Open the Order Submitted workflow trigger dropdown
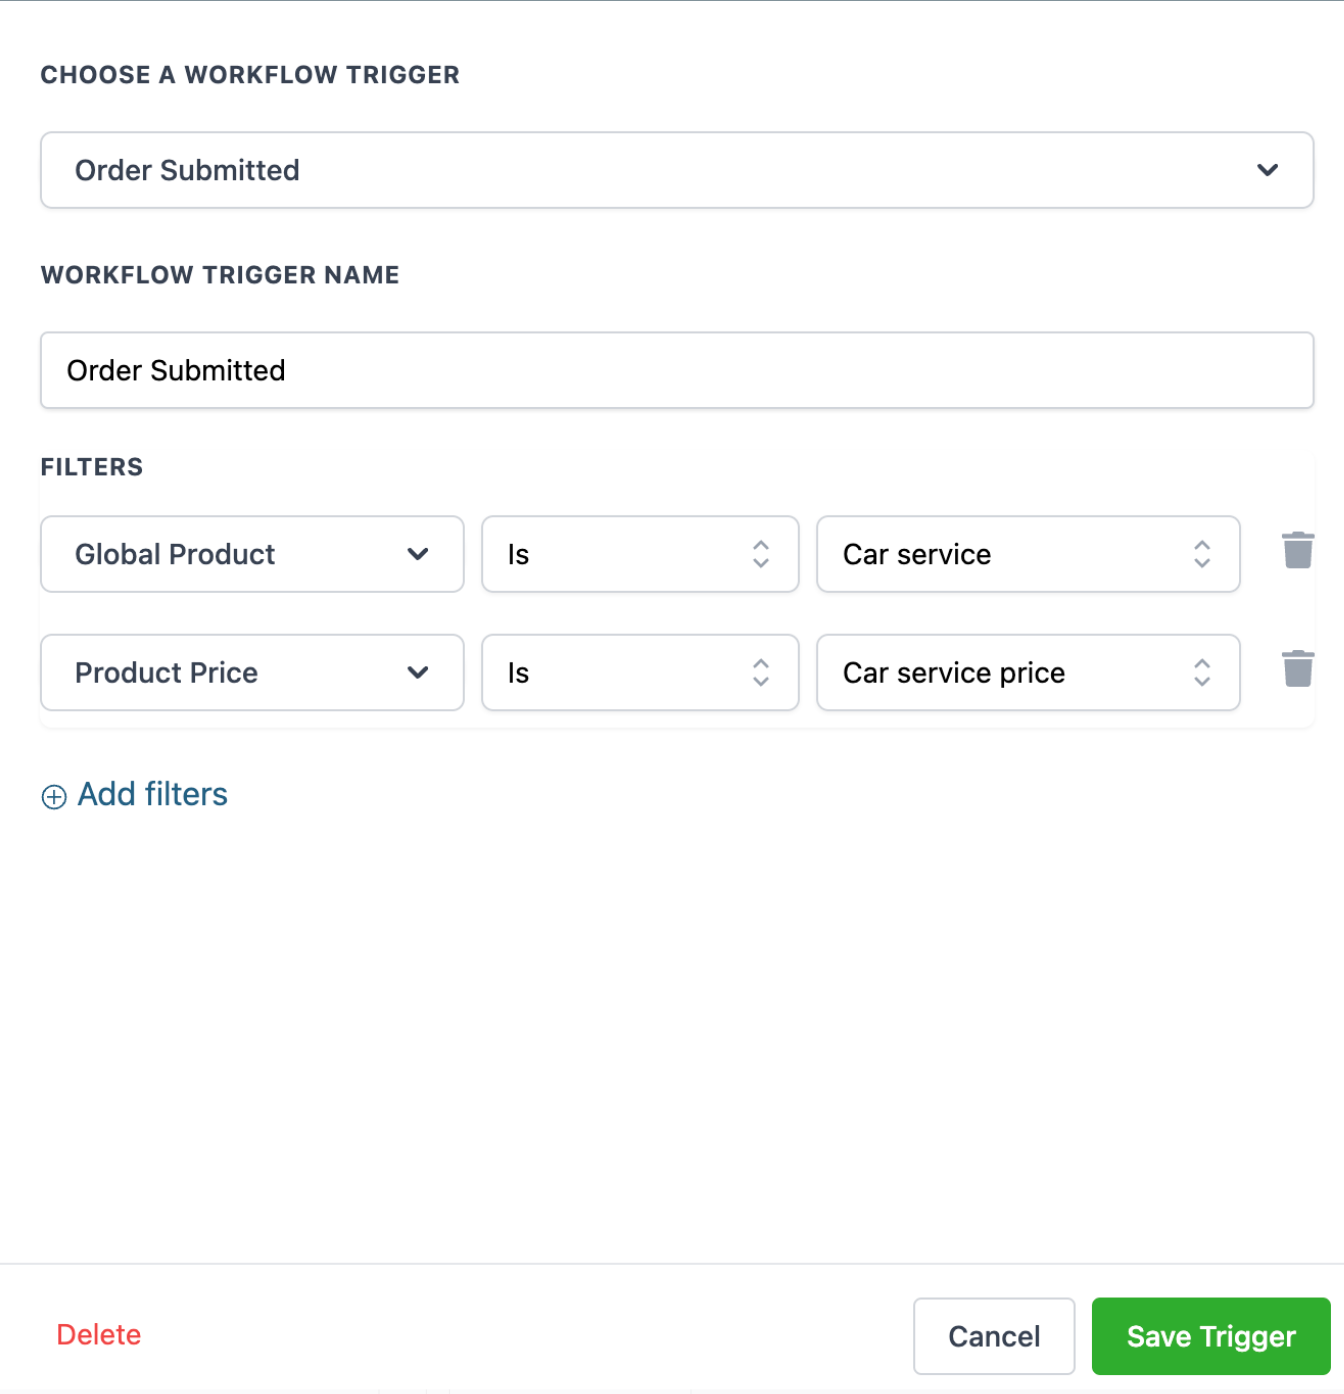1344x1394 pixels. click(x=676, y=170)
